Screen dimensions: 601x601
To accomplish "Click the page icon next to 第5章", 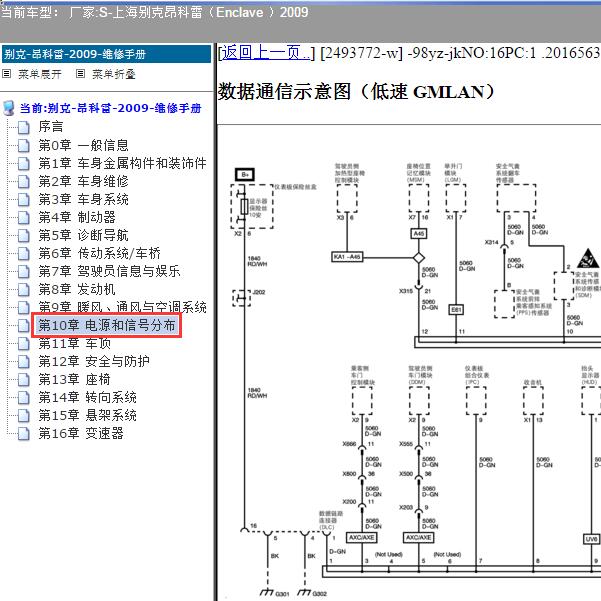I will (24, 235).
